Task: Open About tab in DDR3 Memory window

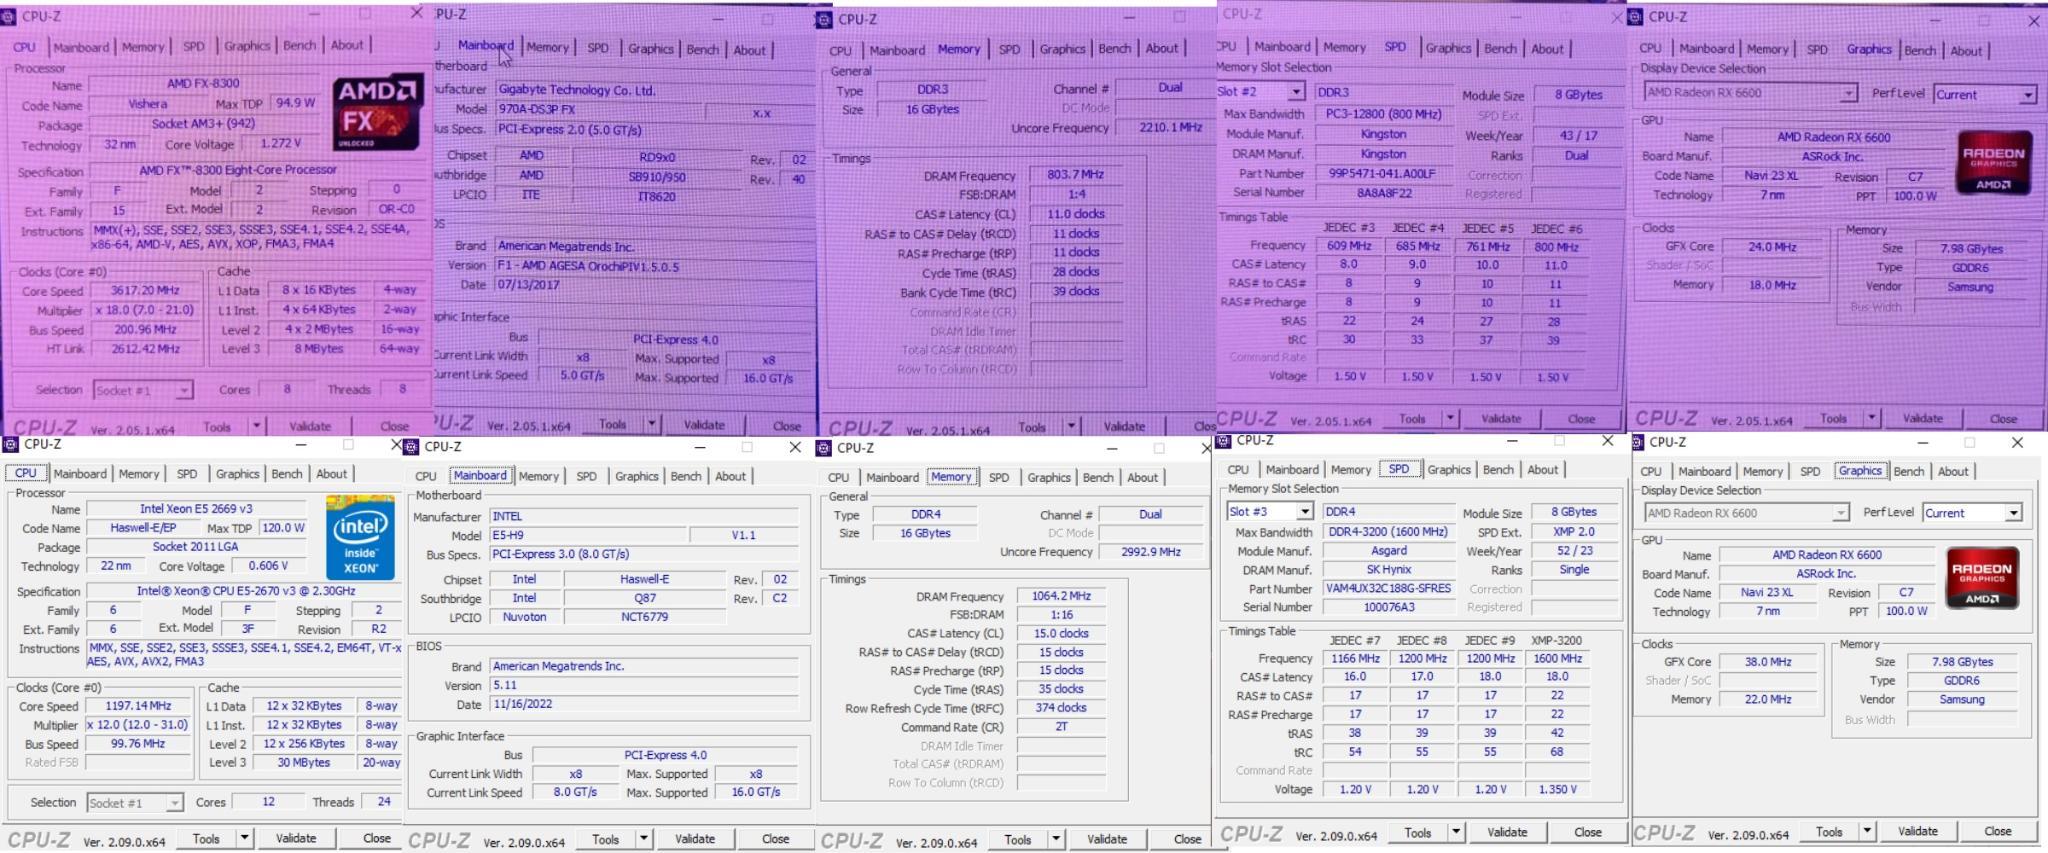Action: 1161,48
